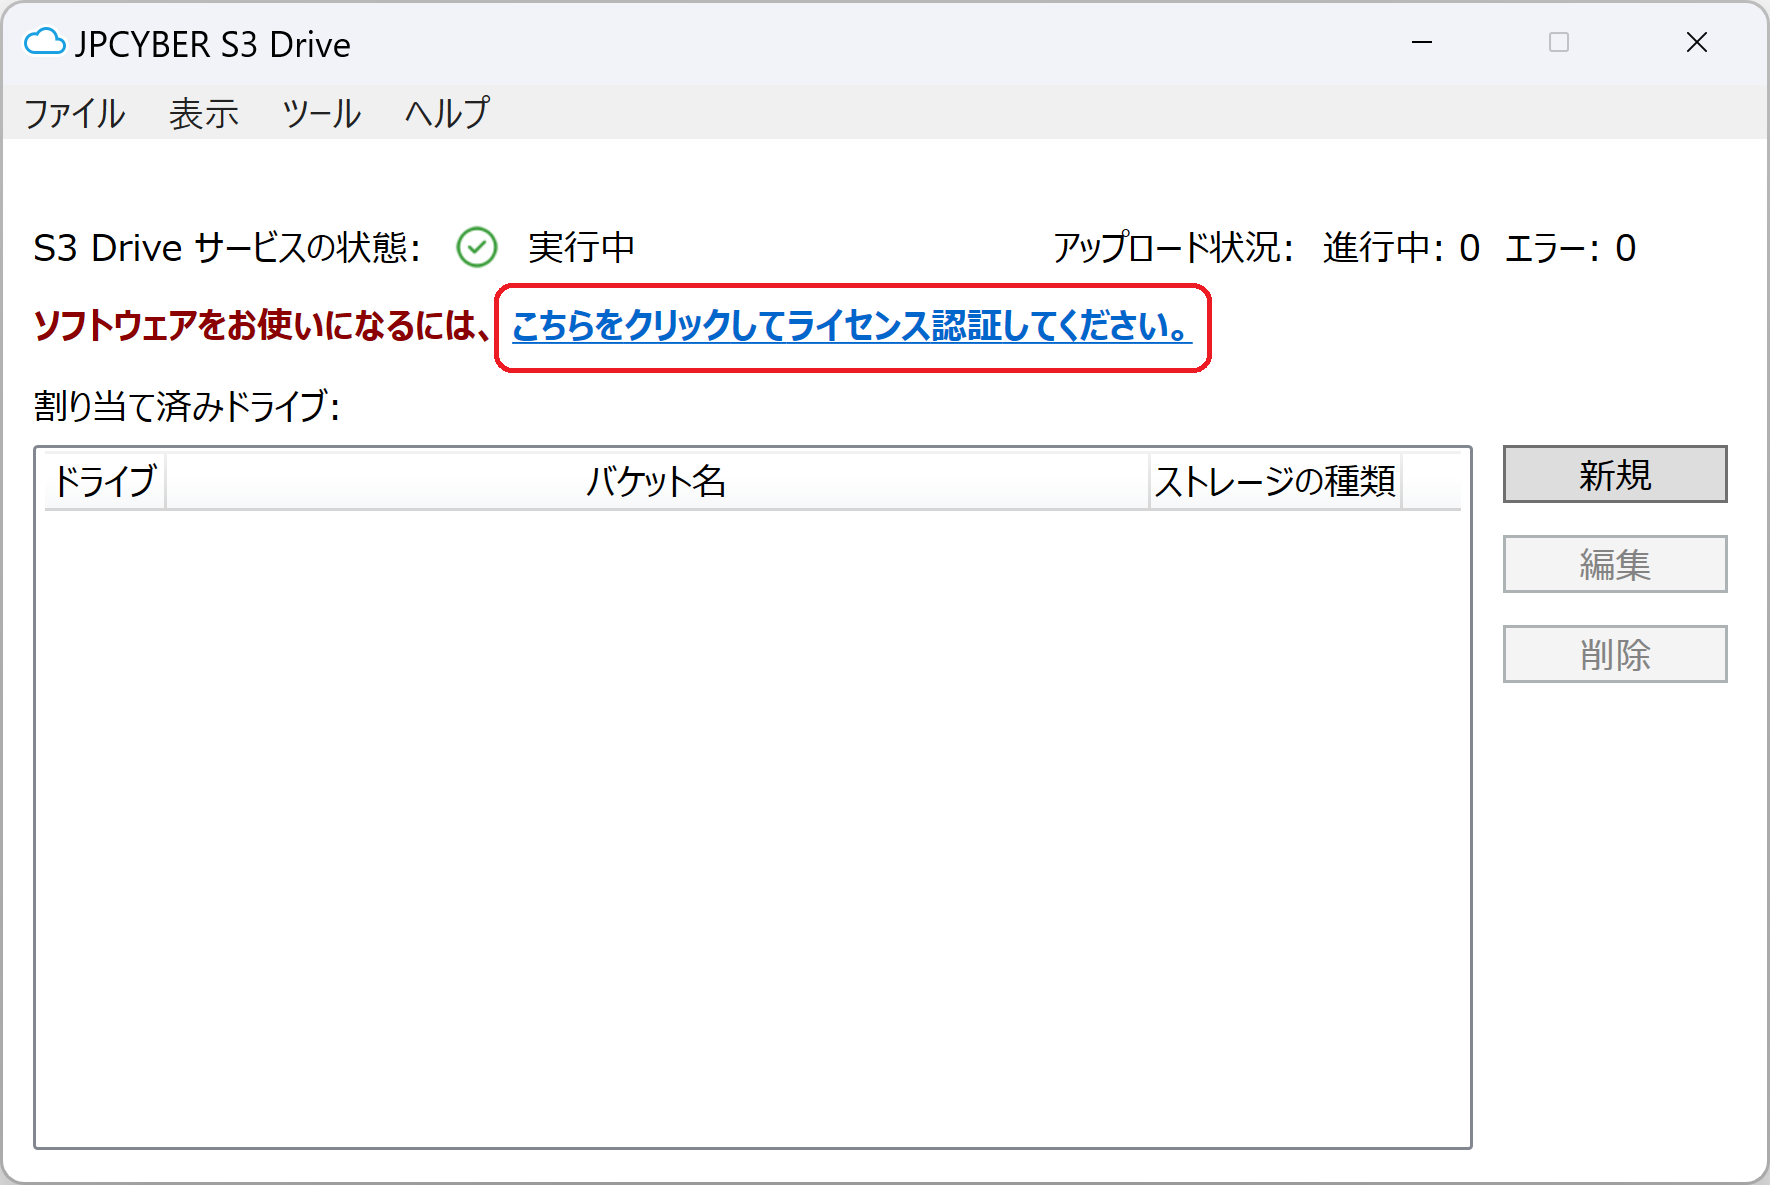The image size is (1770, 1185).
Task: Sort by the ドライブ column header
Action: 105,481
